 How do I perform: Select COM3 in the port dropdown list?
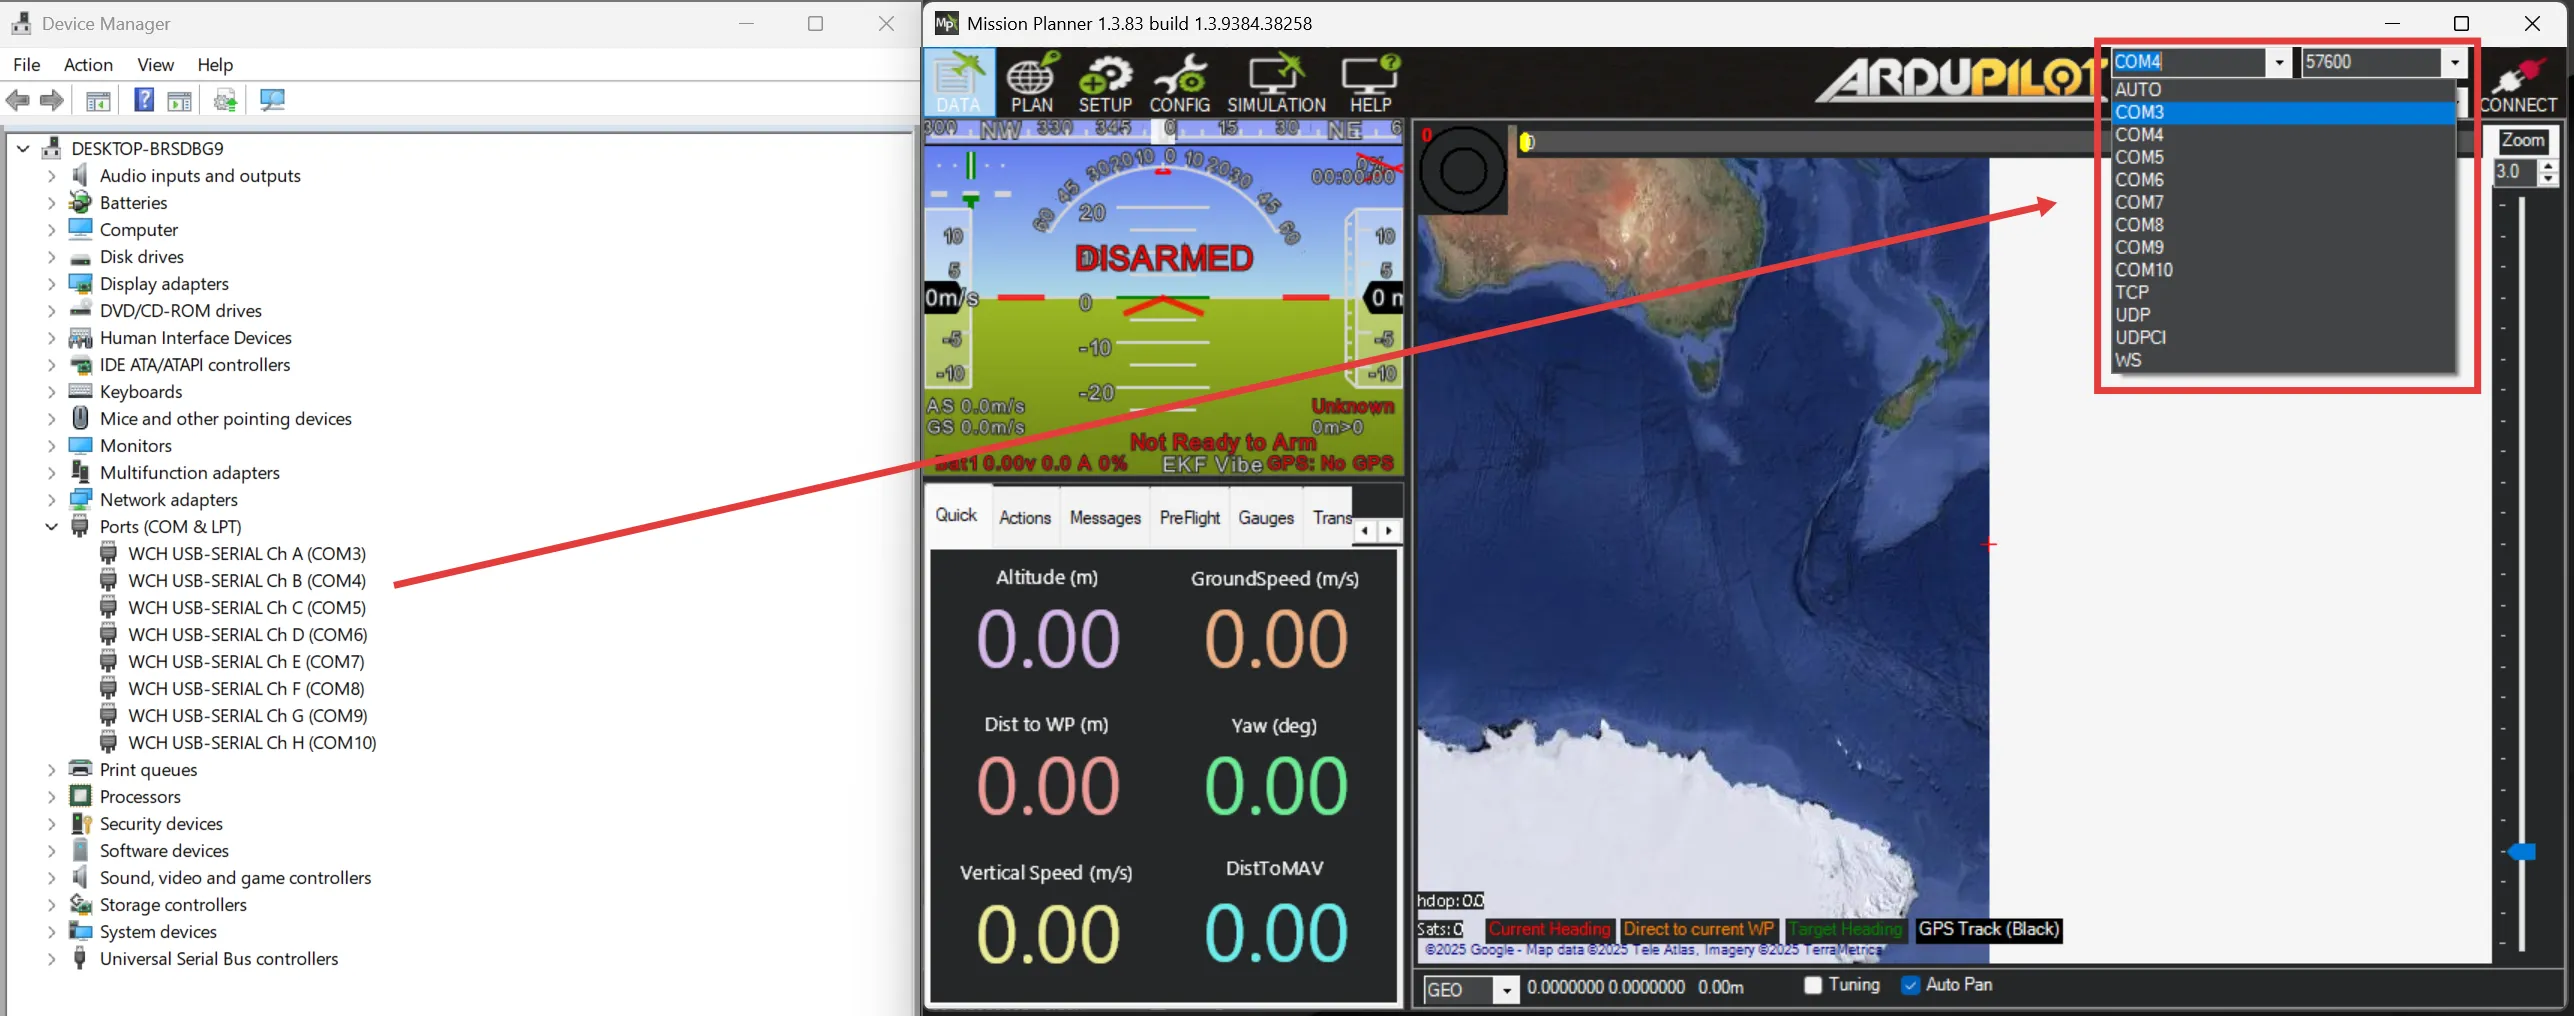tap(2284, 112)
